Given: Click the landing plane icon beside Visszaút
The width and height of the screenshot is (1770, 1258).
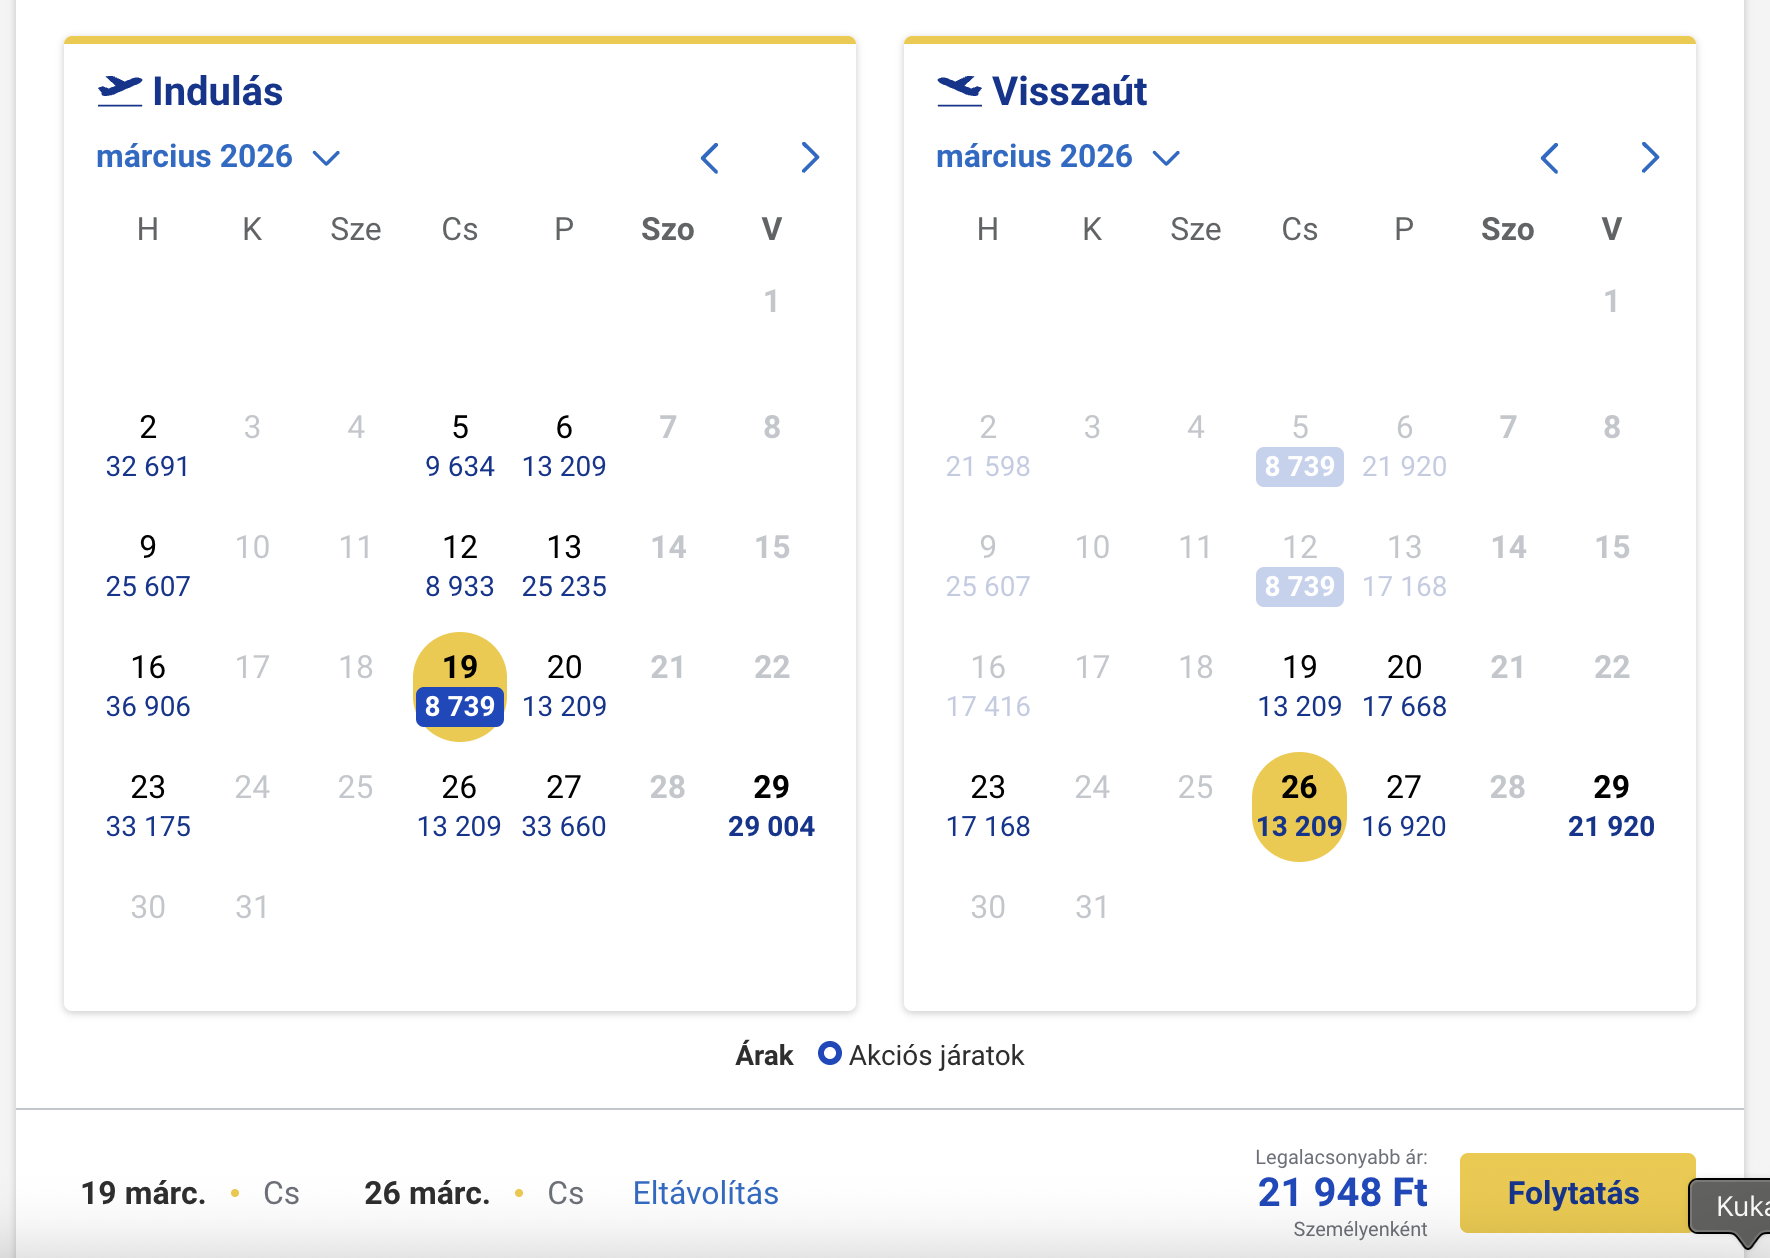Looking at the screenshot, I should [960, 91].
